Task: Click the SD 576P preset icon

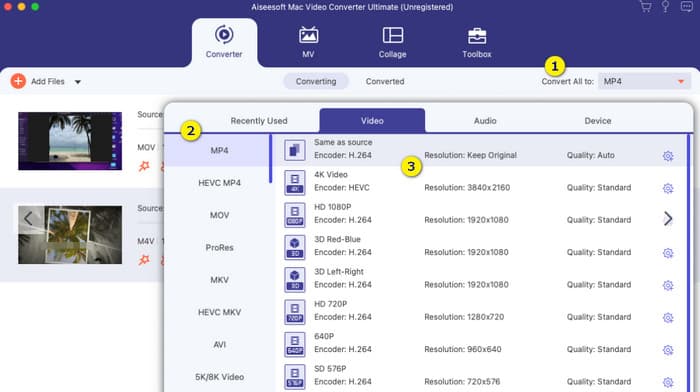Action: [295, 376]
